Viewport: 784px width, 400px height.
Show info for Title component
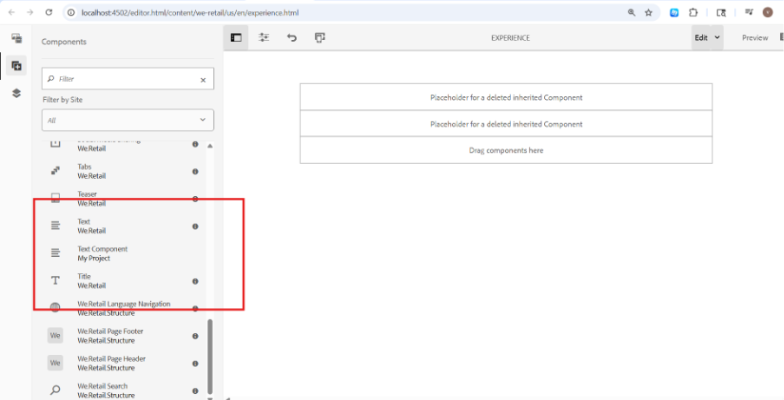(x=195, y=282)
